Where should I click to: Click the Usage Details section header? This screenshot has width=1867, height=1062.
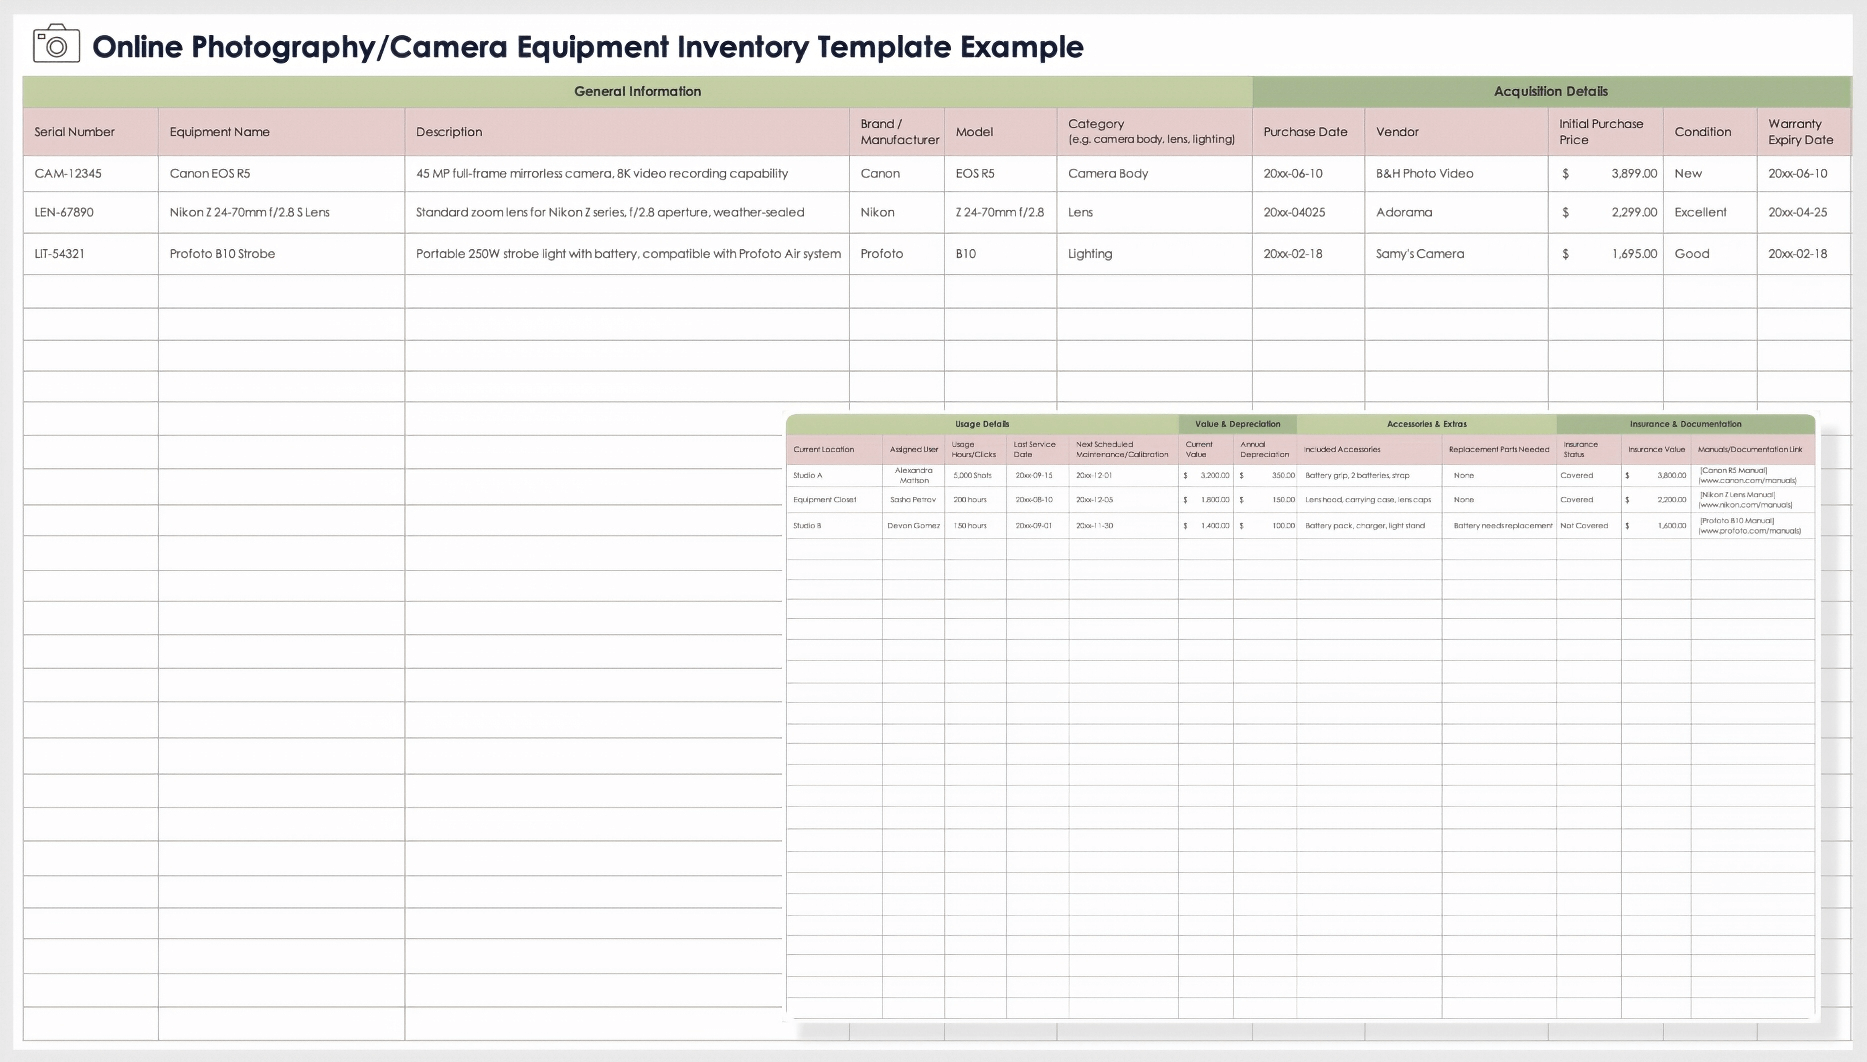pyautogui.click(x=982, y=424)
